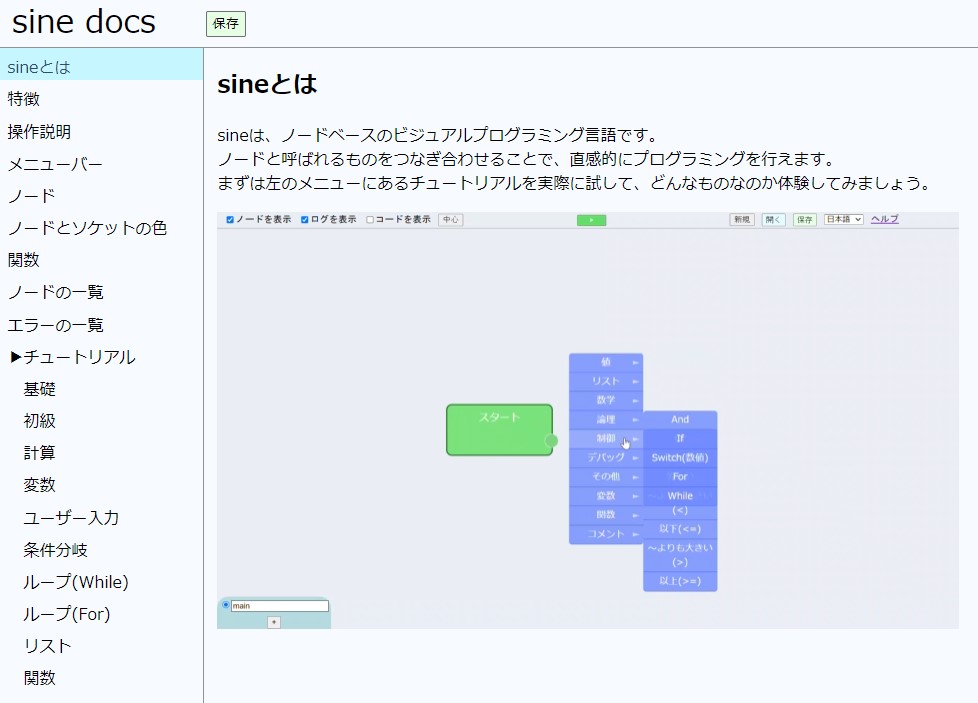This screenshot has height=703, width=978.
Task: Open the 計算 tutorial
Action: coord(40,453)
